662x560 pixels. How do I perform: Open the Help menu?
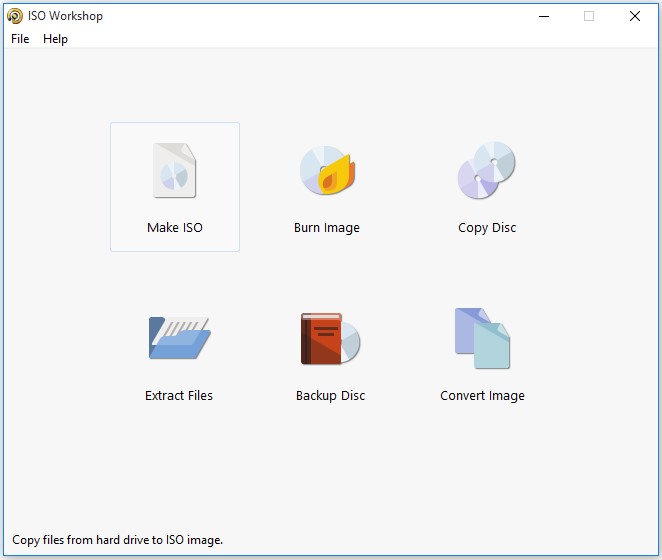(55, 39)
